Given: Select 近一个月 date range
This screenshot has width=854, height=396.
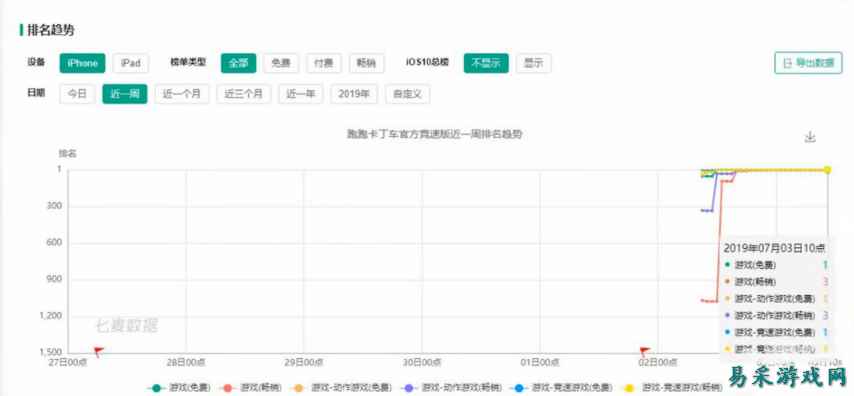Looking at the screenshot, I should pyautogui.click(x=182, y=94).
